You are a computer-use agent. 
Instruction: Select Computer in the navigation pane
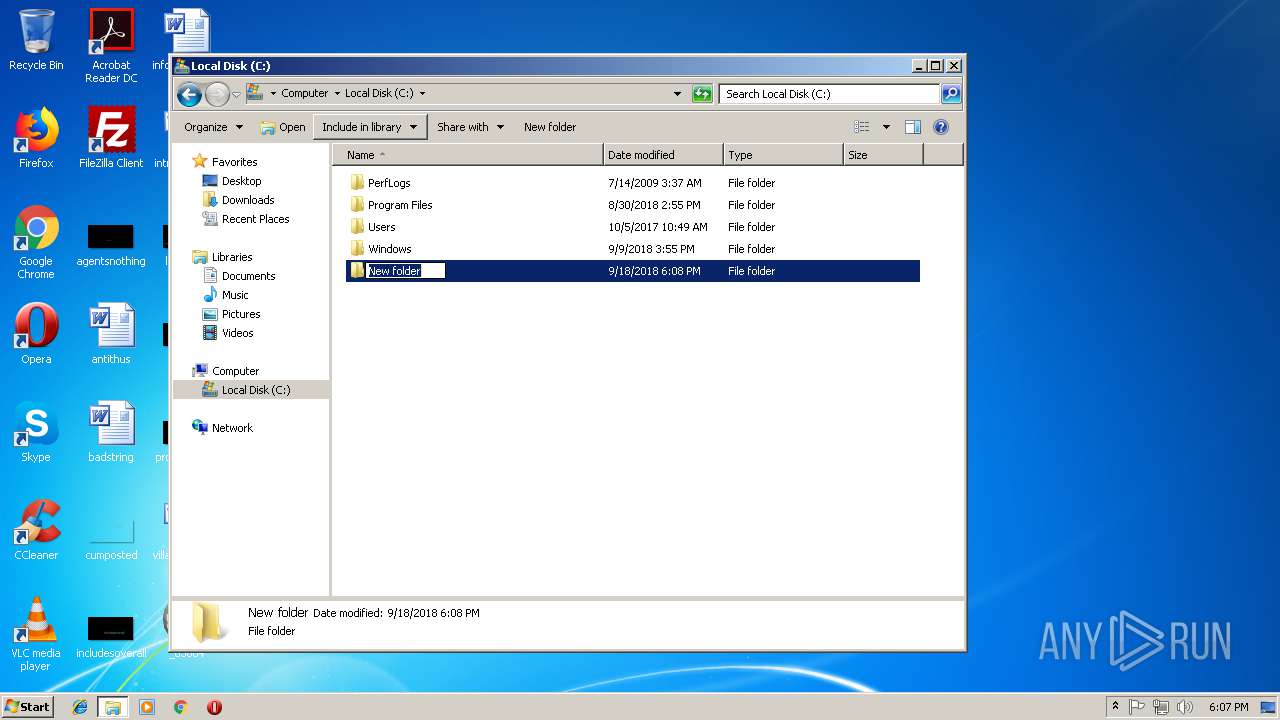point(235,371)
